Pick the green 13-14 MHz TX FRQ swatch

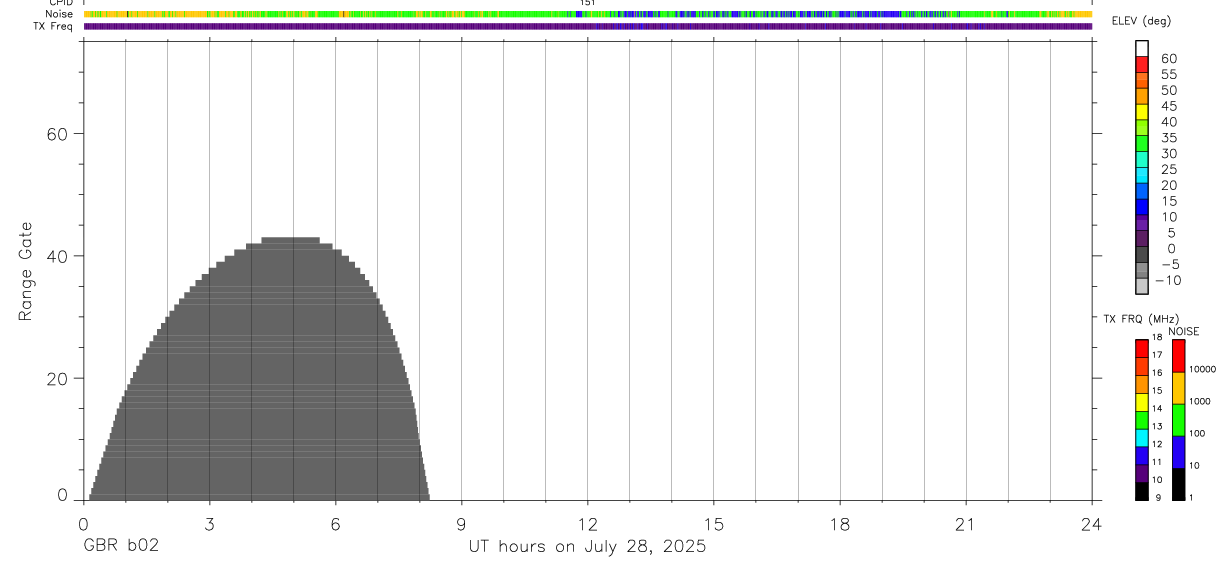tap(1141, 420)
